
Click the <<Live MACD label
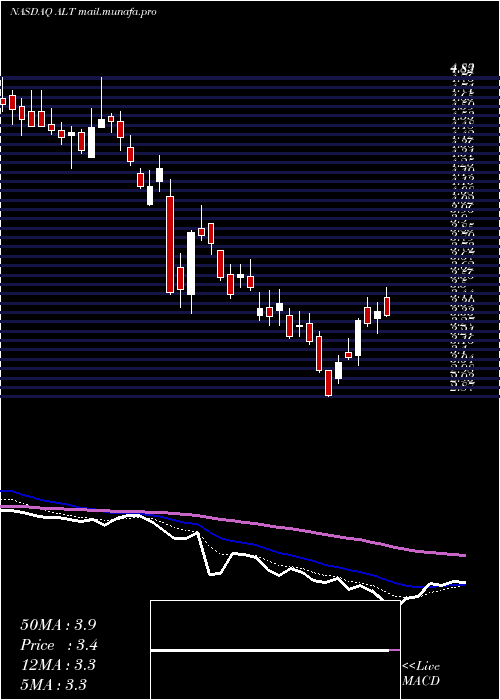[421, 674]
